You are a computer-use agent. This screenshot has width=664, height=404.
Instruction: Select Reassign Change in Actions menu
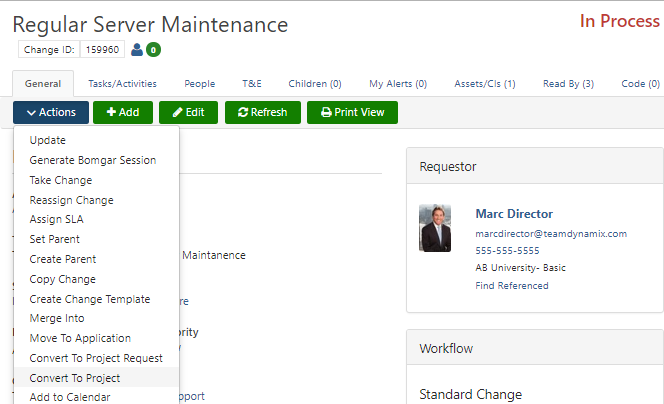[x=71, y=200]
